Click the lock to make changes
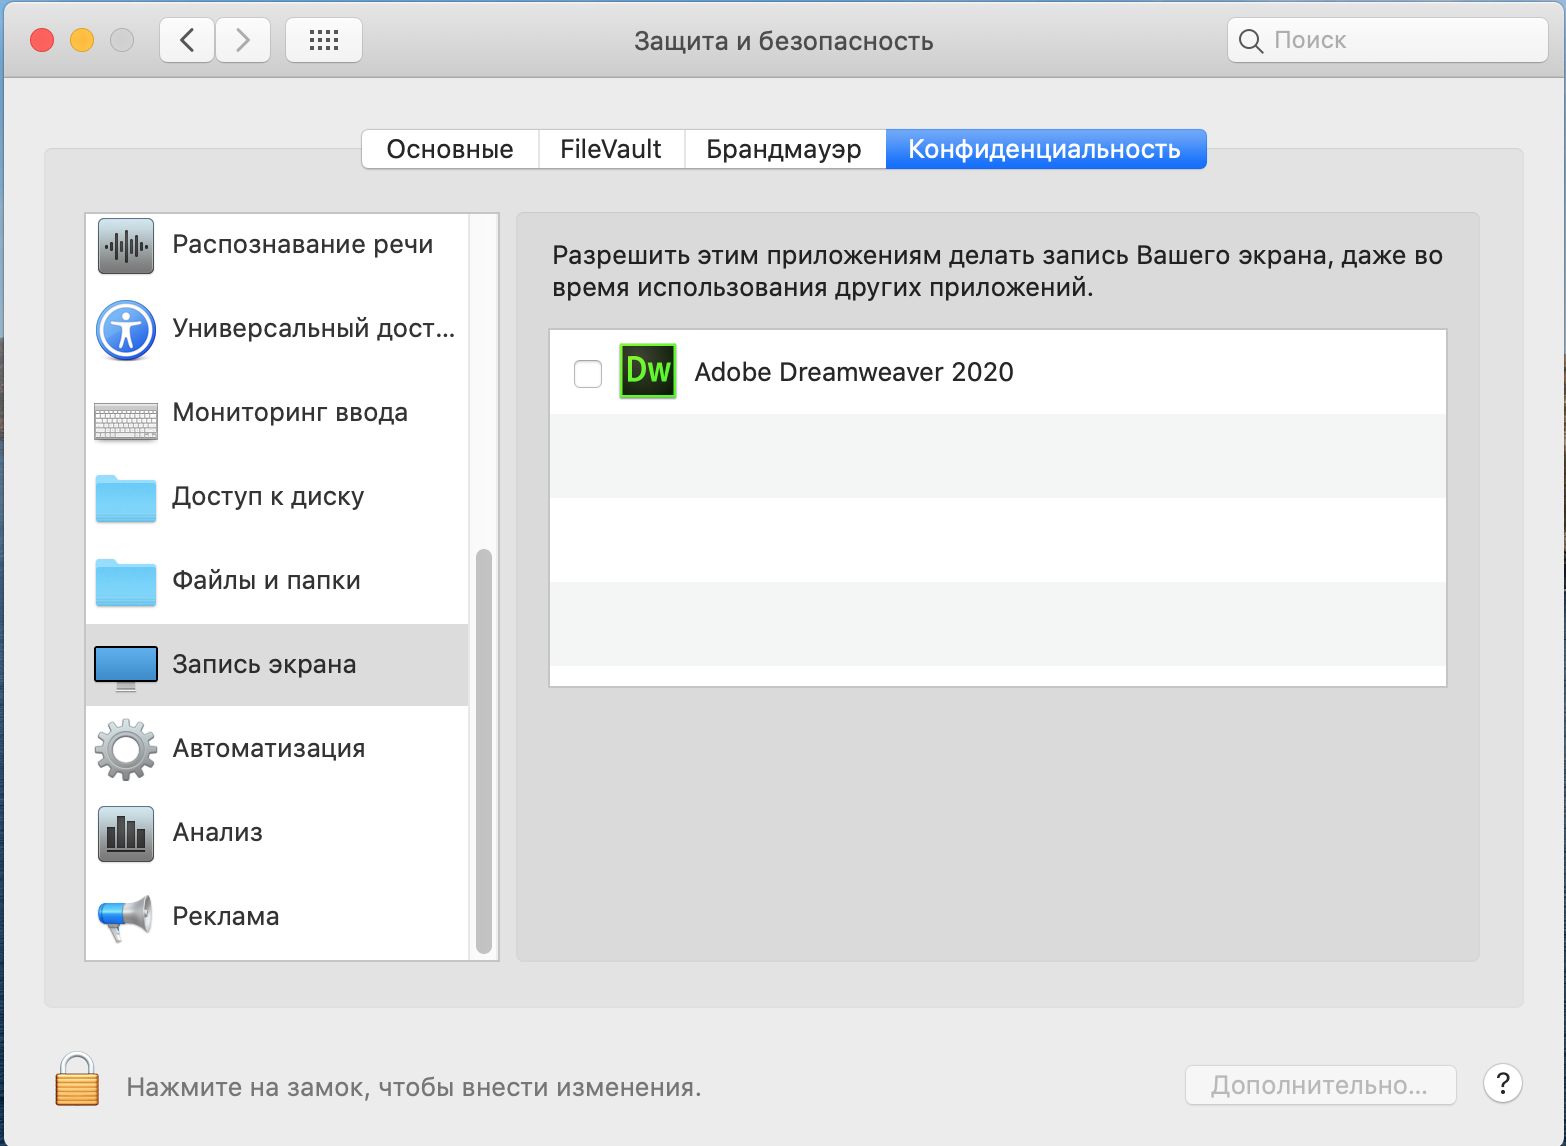1566x1146 pixels. (x=77, y=1081)
